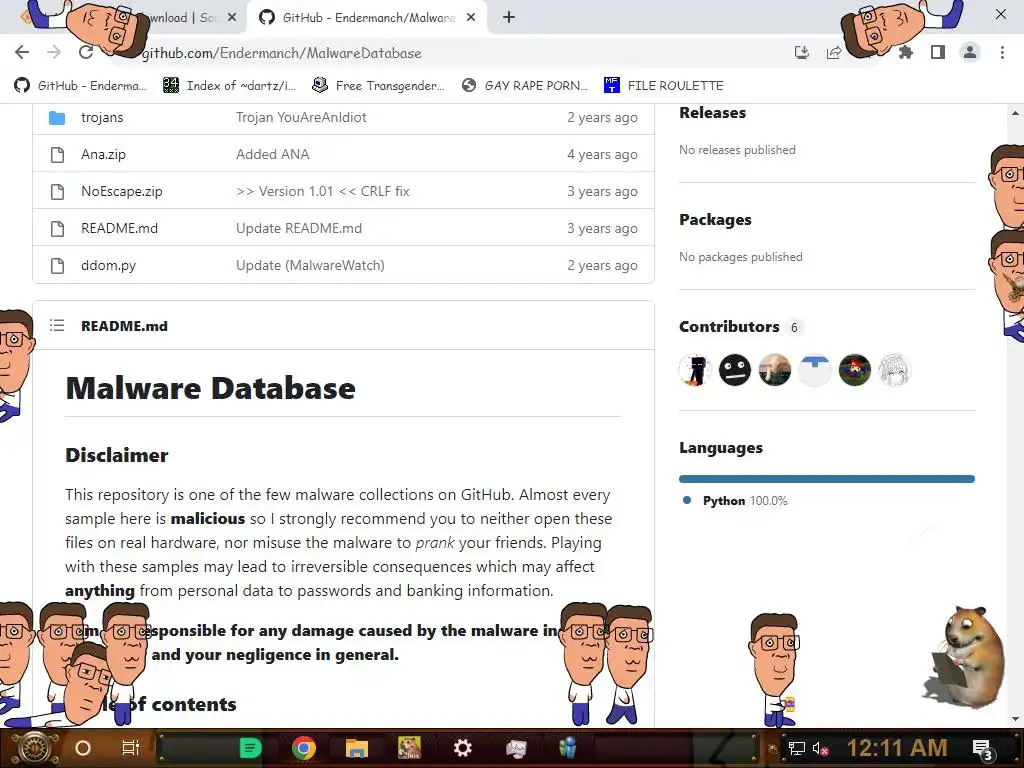The width and height of the screenshot is (1024, 768).
Task: Open Chrome from the taskbar
Action: pos(304,748)
